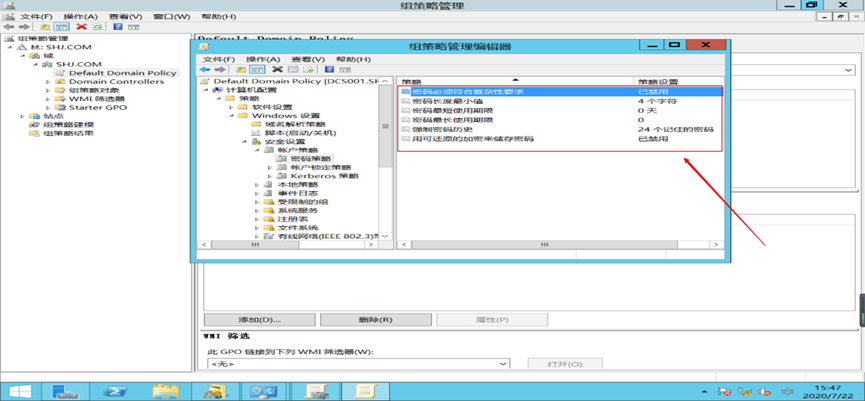Click the action pane icon in the 组策略管理 toolbar

pos(134,26)
